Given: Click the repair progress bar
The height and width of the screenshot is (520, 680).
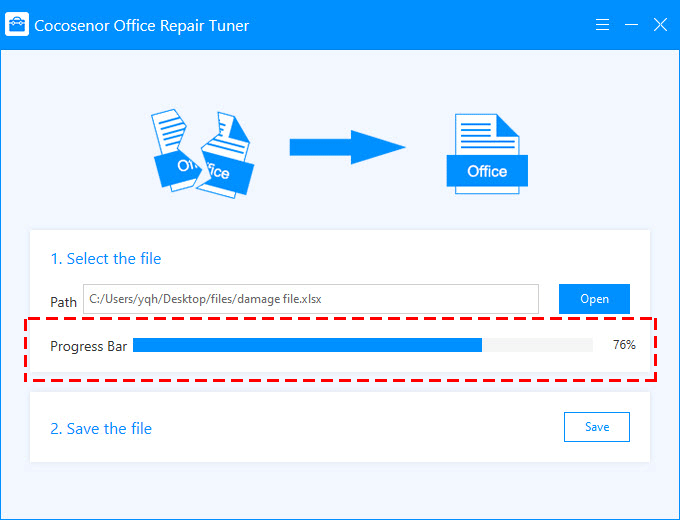Looking at the screenshot, I should click(363, 345).
